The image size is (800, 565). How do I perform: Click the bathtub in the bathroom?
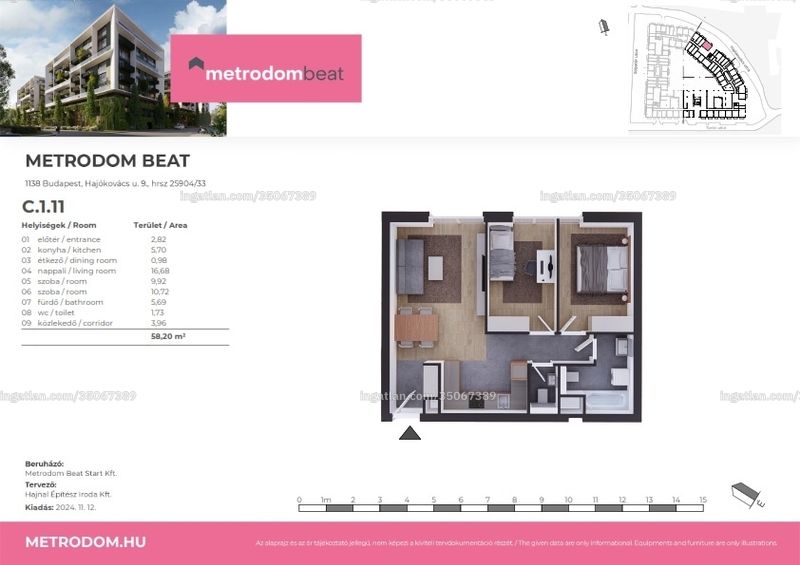click(x=605, y=401)
